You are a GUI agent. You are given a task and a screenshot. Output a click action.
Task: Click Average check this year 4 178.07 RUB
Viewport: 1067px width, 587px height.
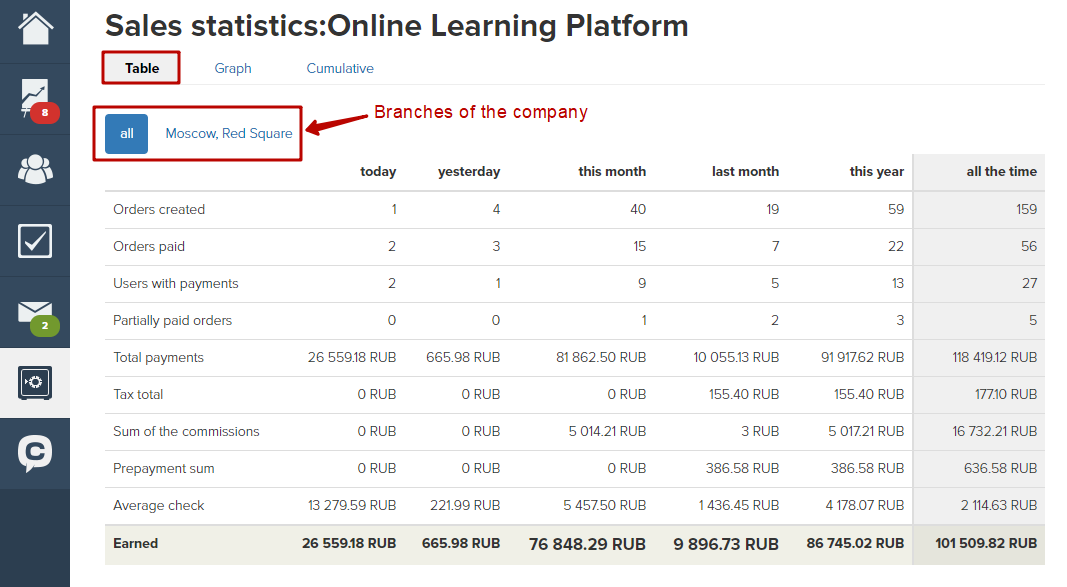click(x=864, y=505)
